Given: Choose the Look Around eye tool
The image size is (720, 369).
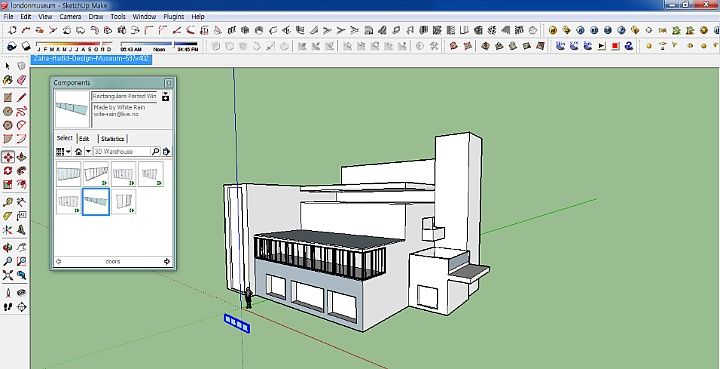Looking at the screenshot, I should (x=21, y=293).
